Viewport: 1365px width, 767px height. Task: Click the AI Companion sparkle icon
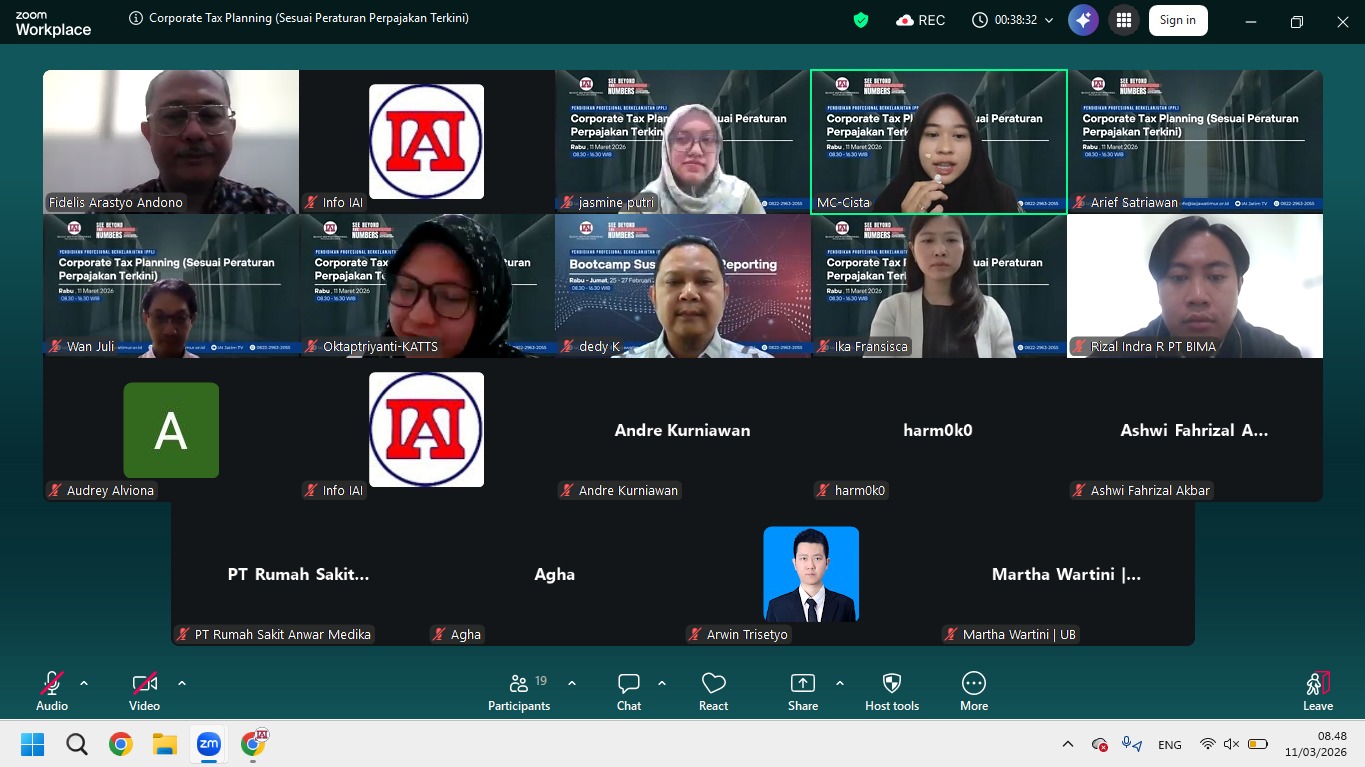[x=1083, y=20]
